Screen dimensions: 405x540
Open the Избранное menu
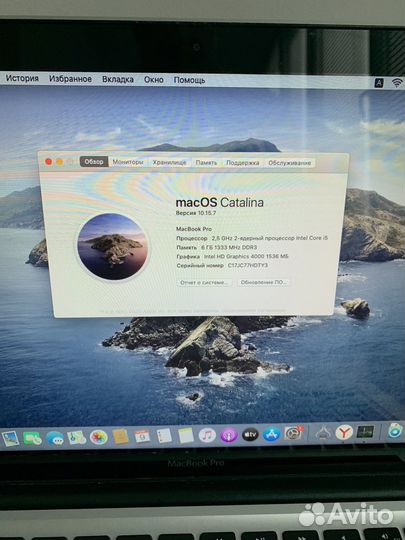pos(70,79)
